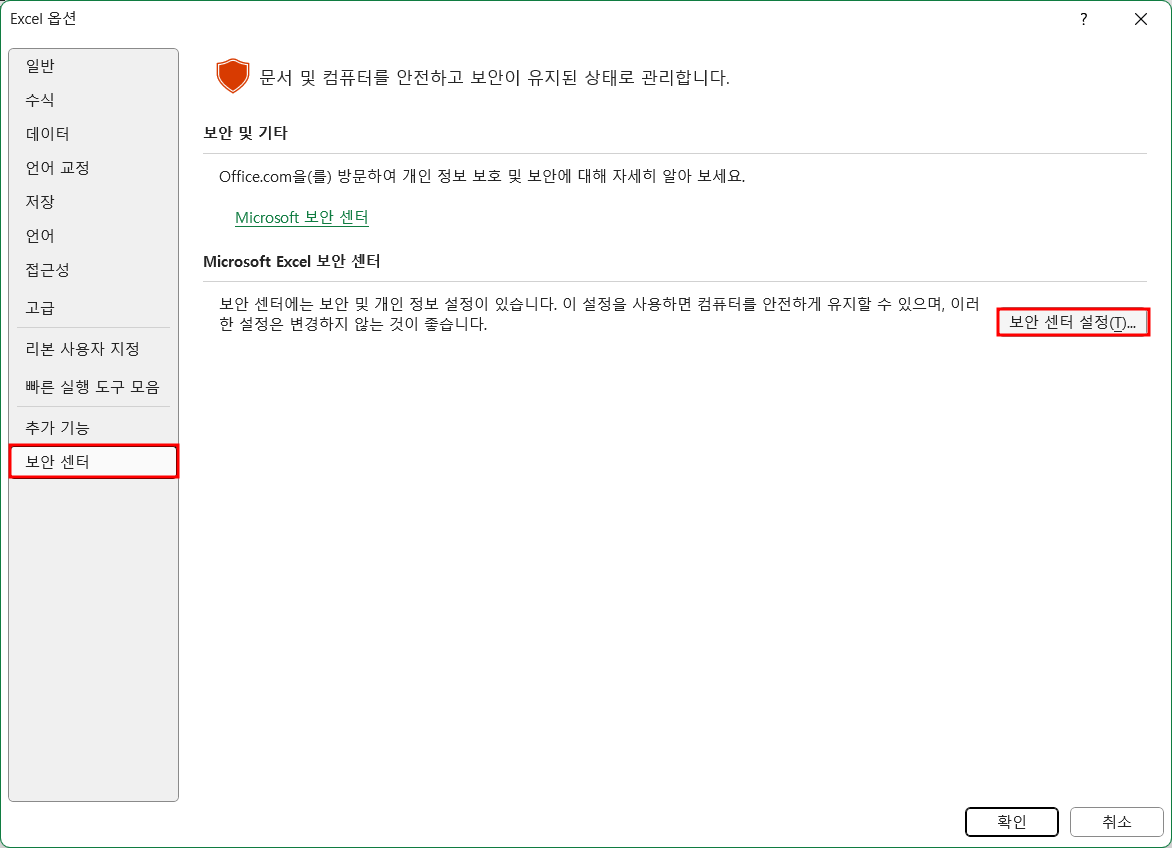
Task: Select the 저장 category
Action: pyautogui.click(x=93, y=202)
